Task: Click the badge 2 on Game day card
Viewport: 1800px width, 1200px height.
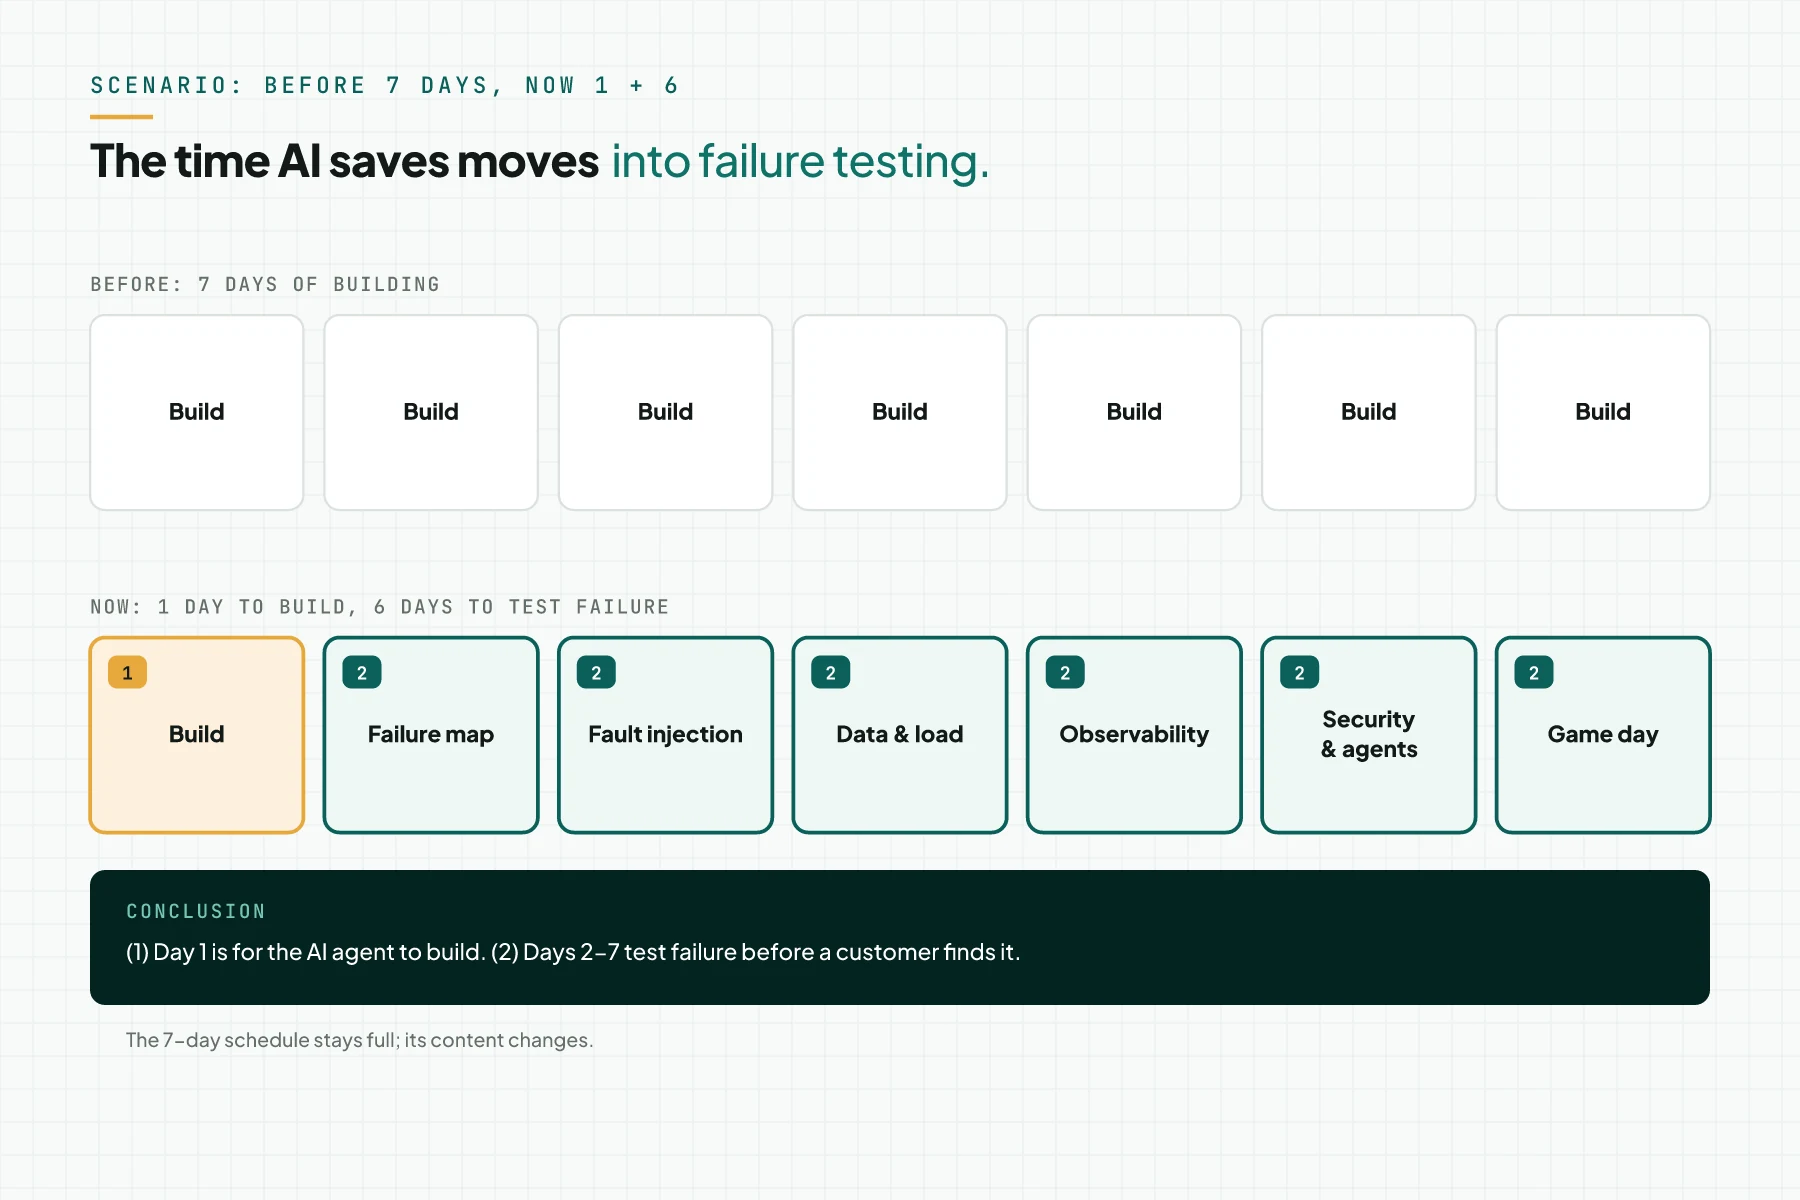Action: click(x=1534, y=673)
